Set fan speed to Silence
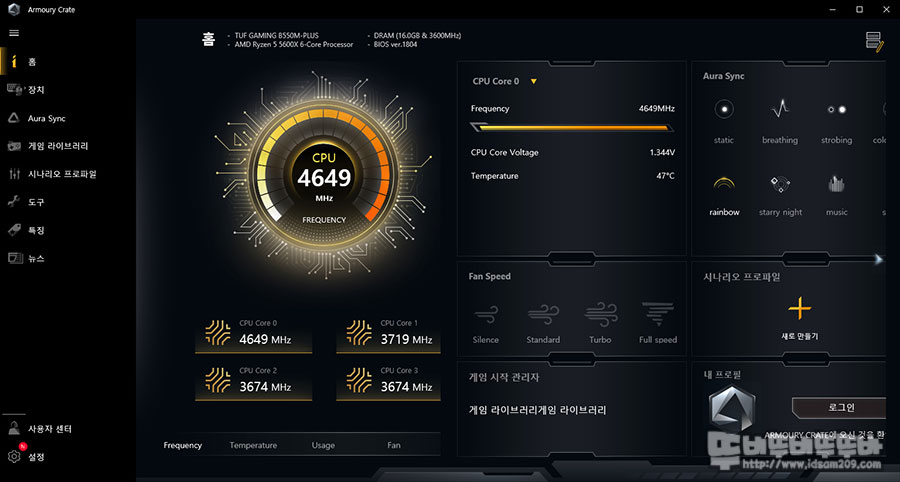Screen dimensions: 900x482 [x=486, y=323]
